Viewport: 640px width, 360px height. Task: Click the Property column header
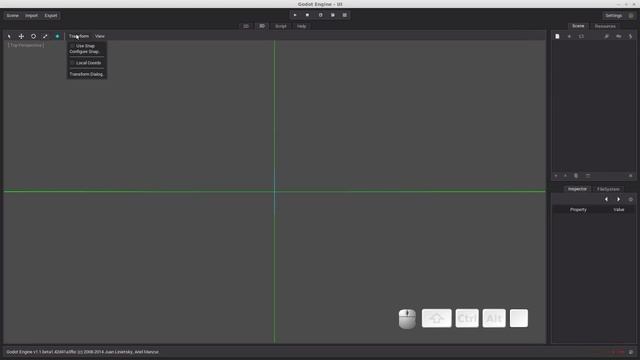pos(578,210)
